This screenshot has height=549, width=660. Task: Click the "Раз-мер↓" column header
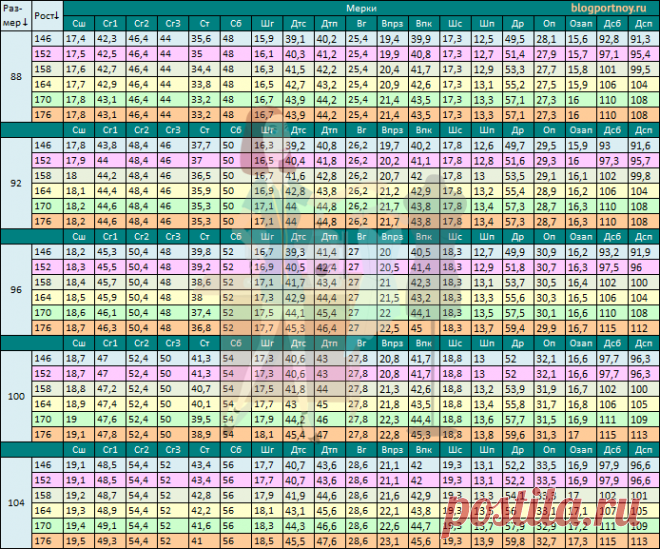pyautogui.click(x=16, y=16)
